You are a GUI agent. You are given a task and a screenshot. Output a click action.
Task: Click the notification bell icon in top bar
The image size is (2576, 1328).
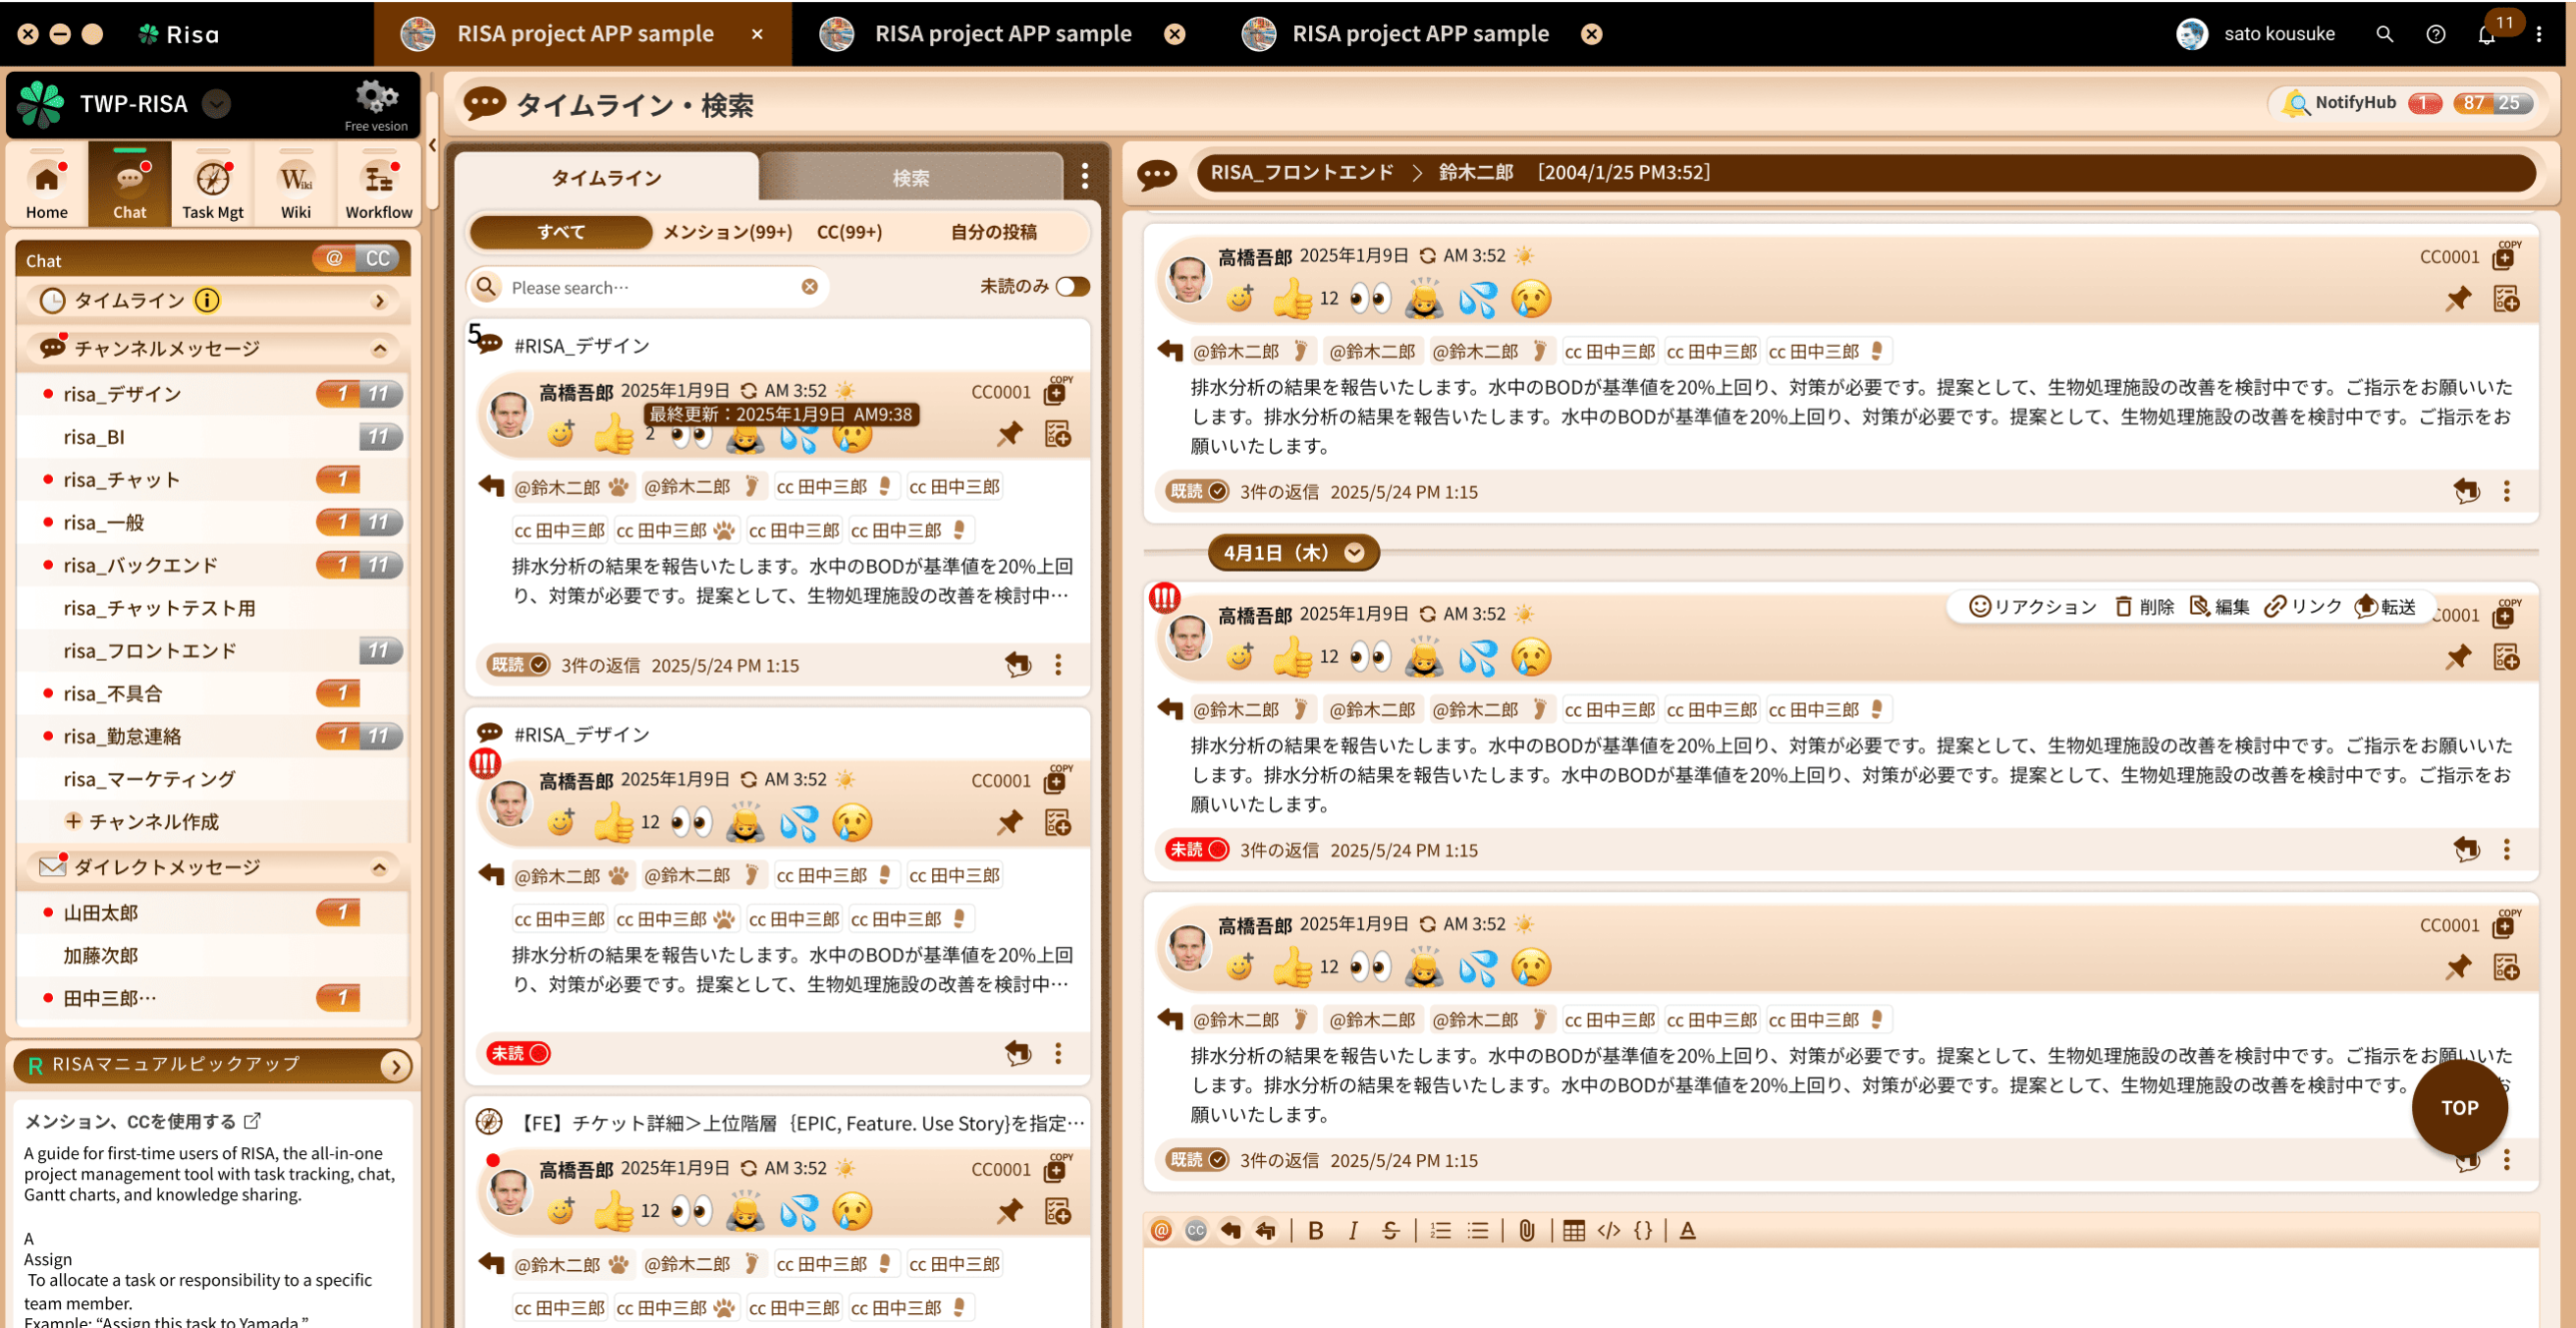pos(2486,35)
